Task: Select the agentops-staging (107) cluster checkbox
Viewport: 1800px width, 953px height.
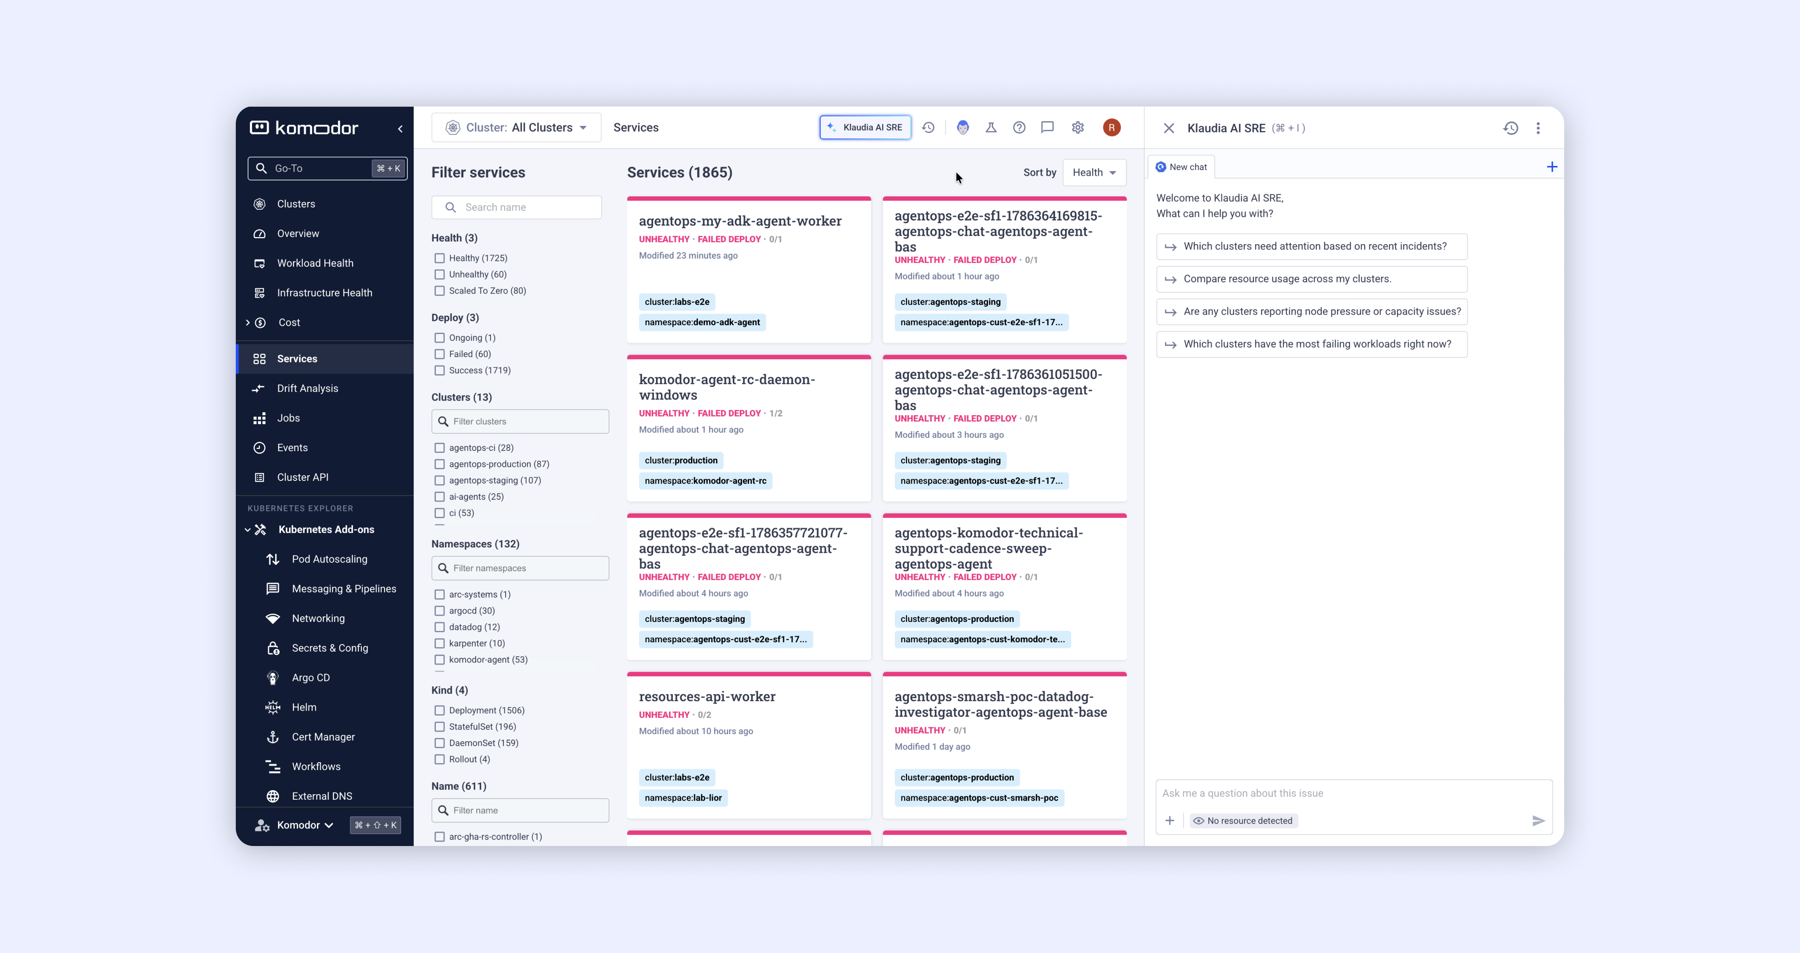Action: click(440, 481)
